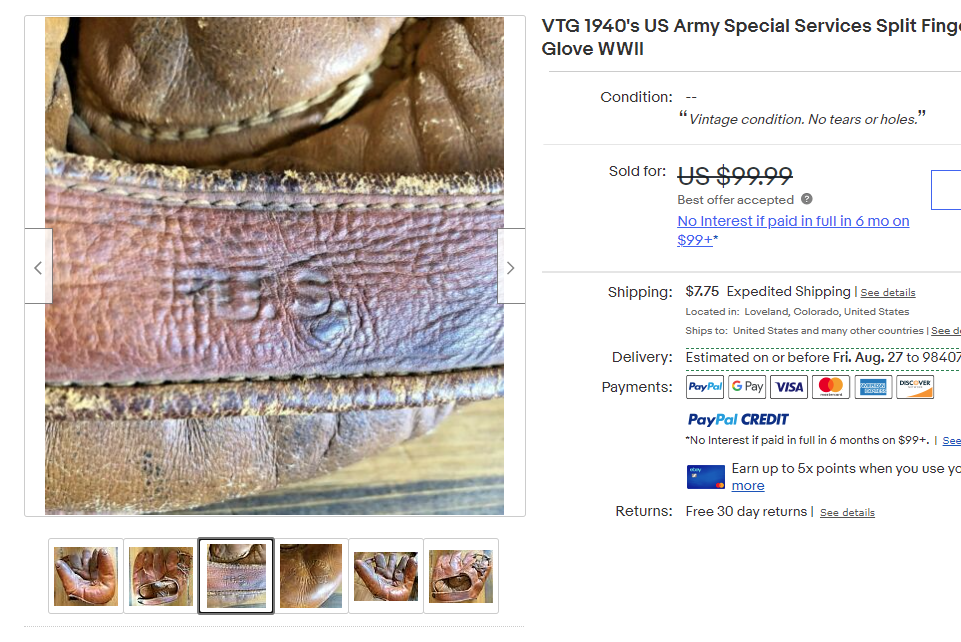
Task: Click the American Express card icon
Action: 873,387
